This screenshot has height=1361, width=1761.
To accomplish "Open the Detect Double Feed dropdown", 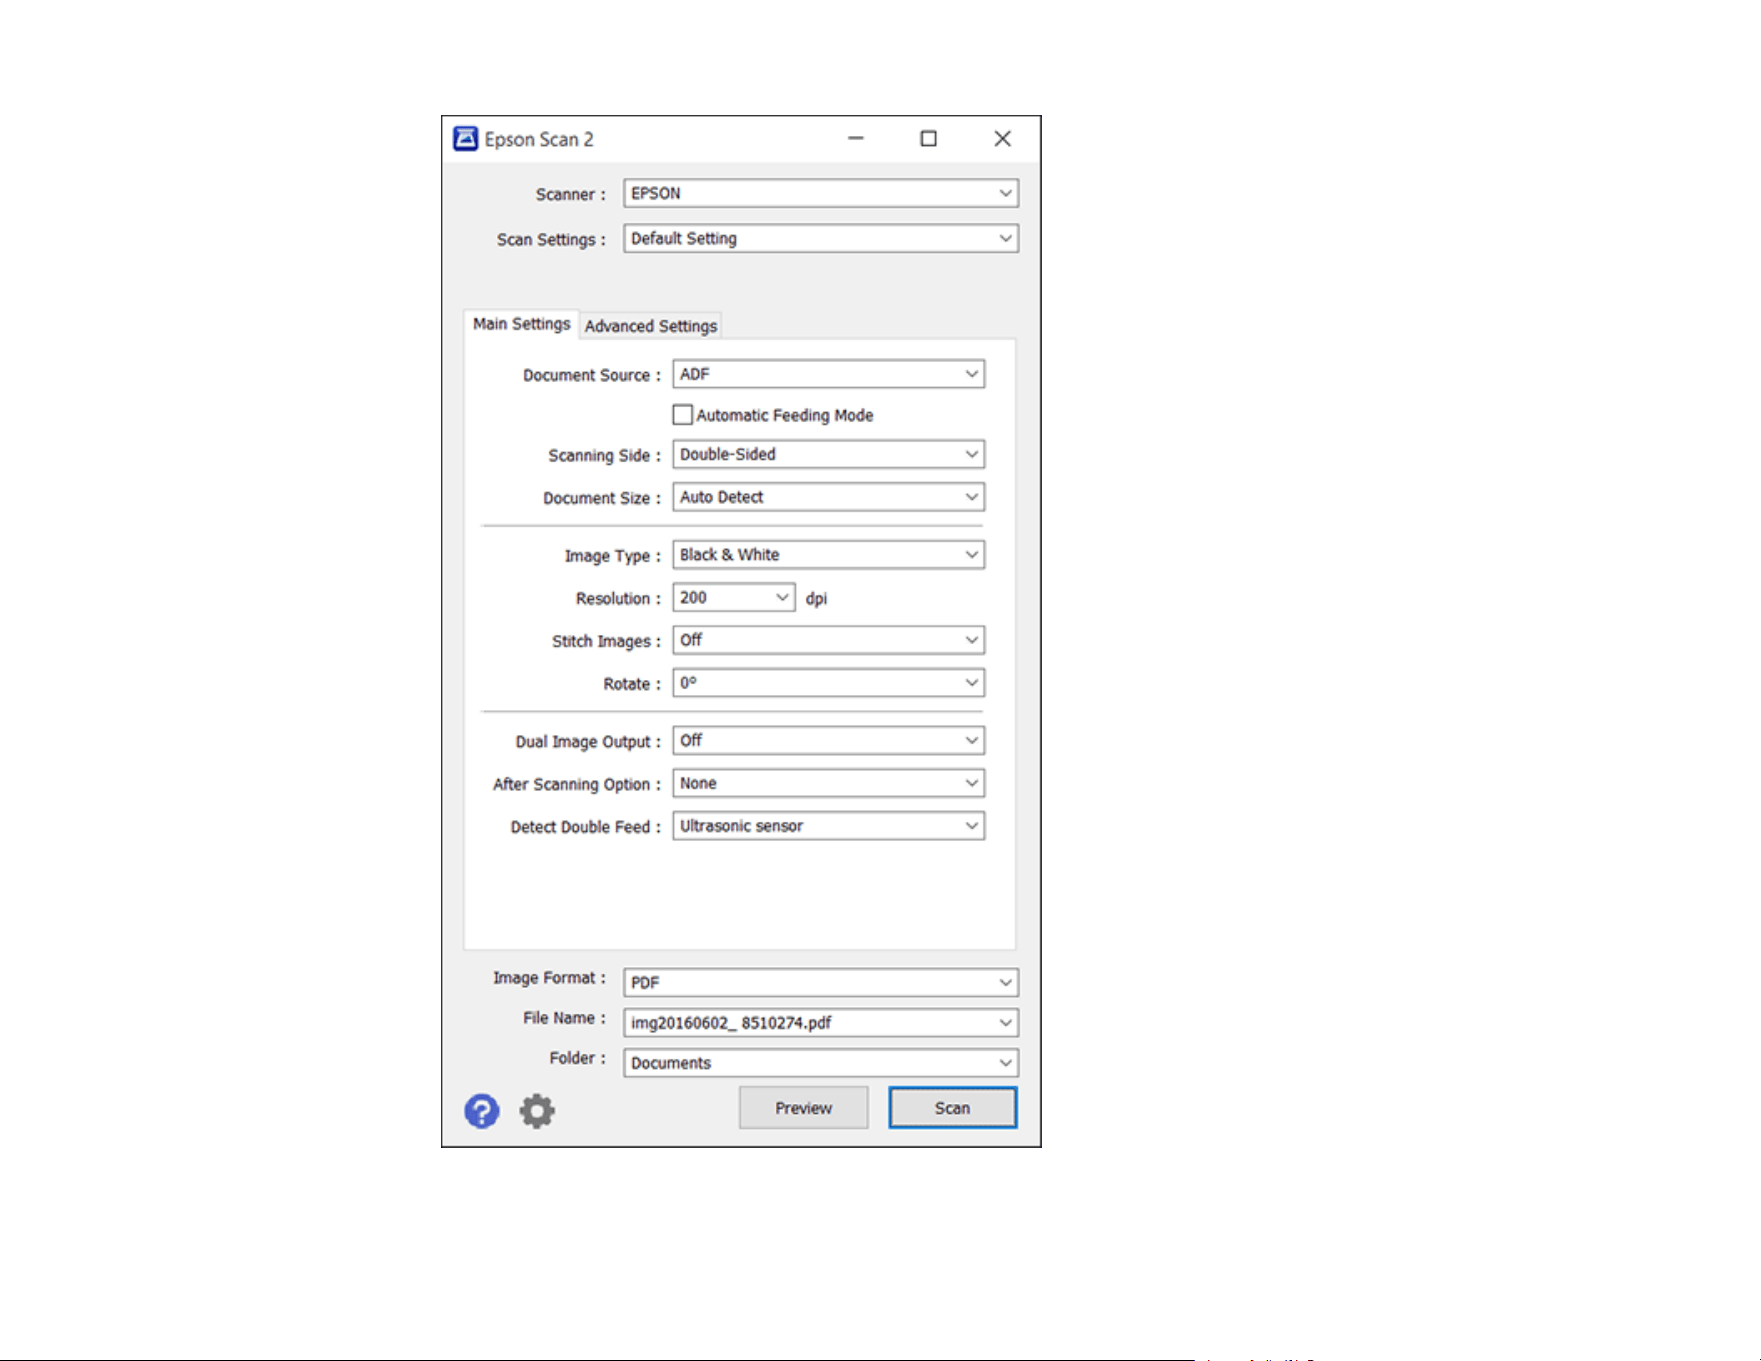I will click(829, 826).
